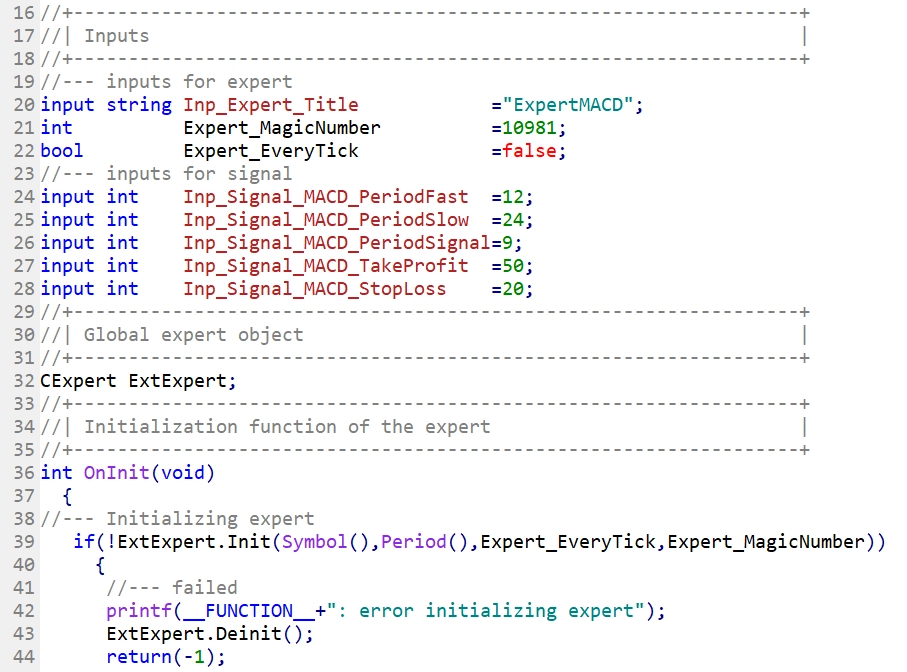The height and width of the screenshot is (672, 907).
Task: Click the 'bool' keyword on line 22
Action: [62, 151]
